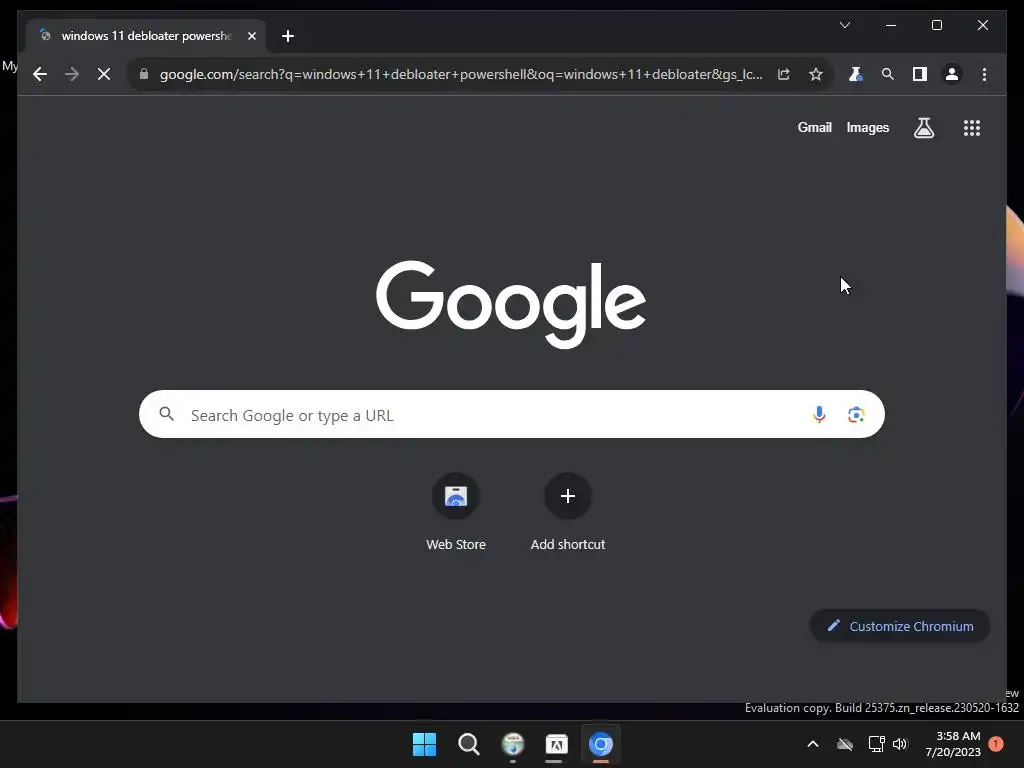Search by image with Google Lens
This screenshot has width=1024, height=768.
856,414
